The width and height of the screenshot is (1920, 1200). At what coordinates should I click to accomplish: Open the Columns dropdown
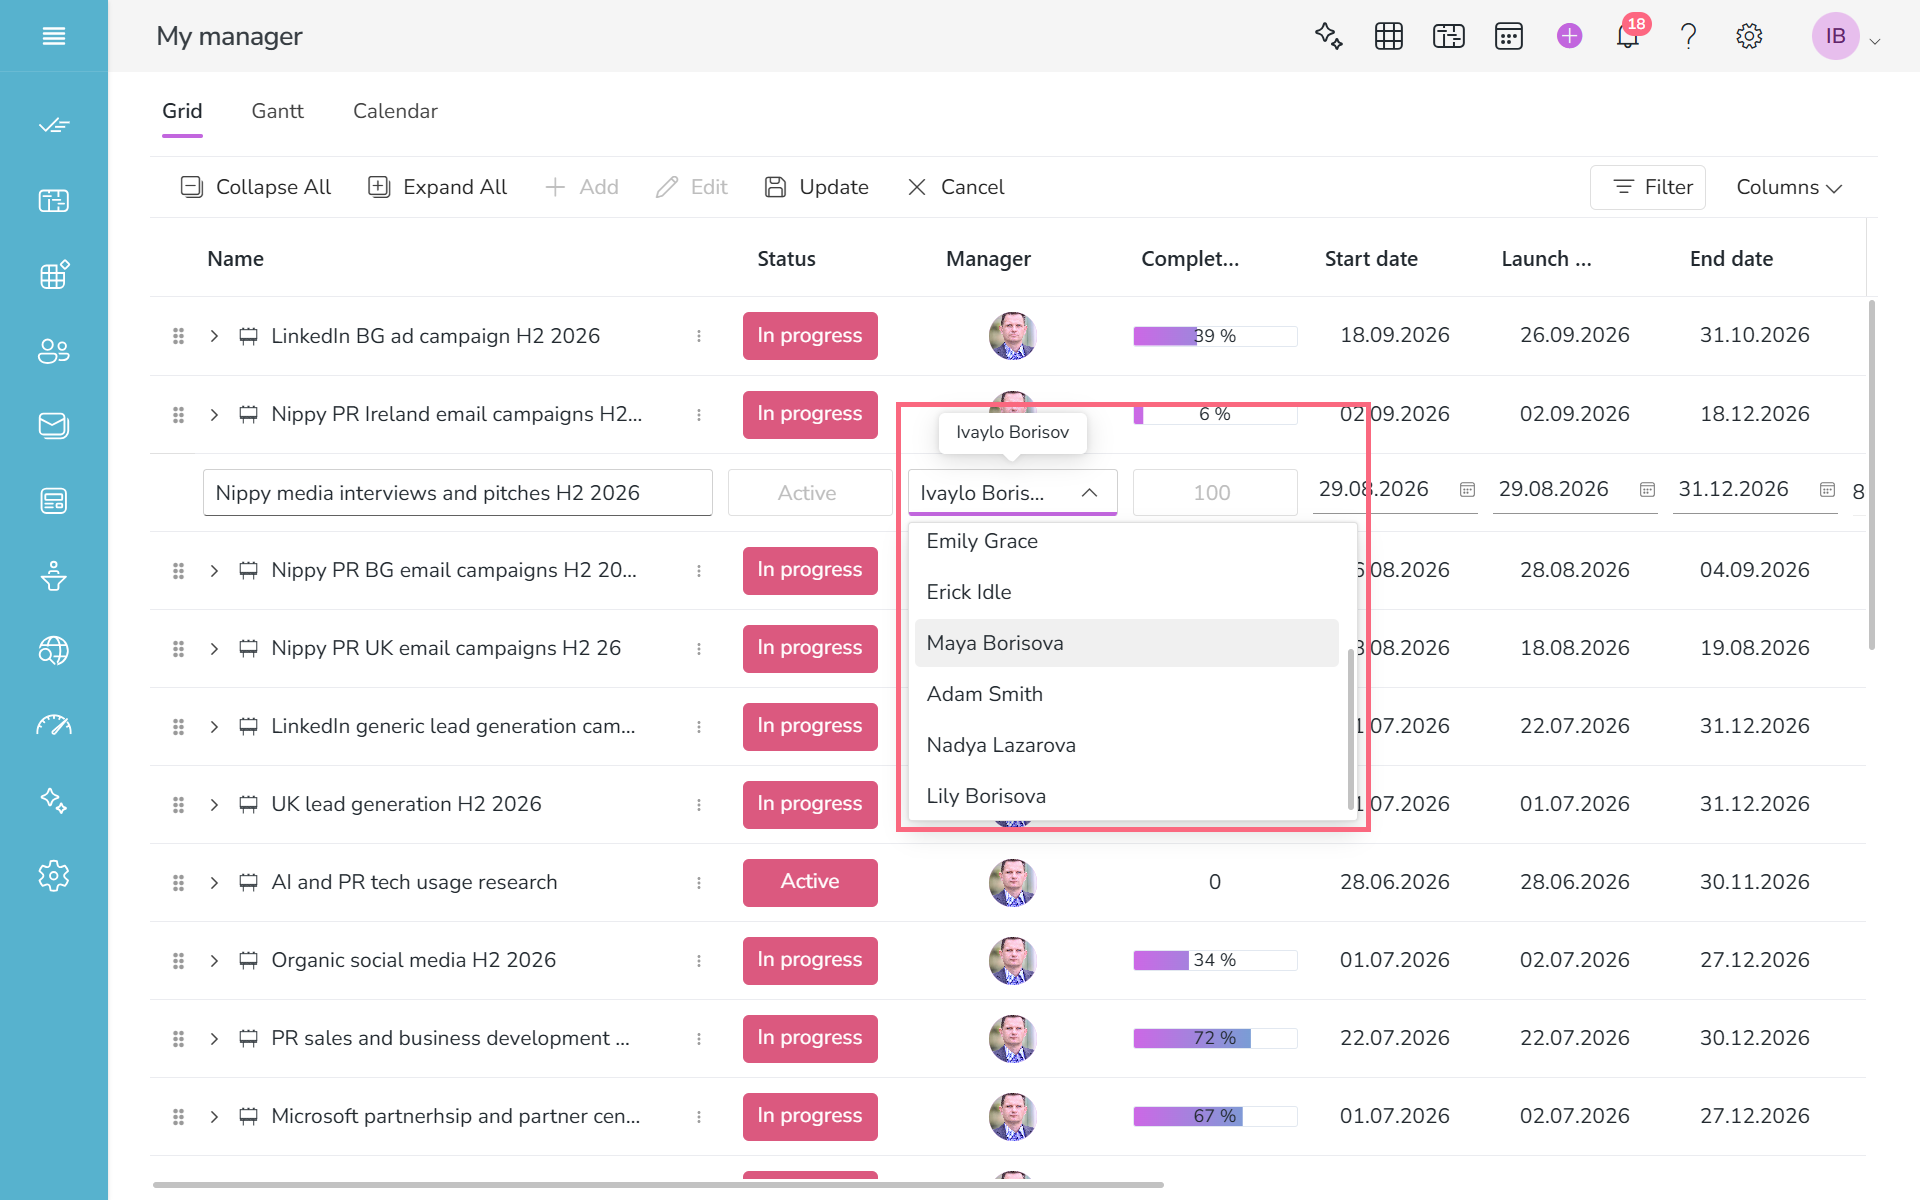pos(1789,187)
